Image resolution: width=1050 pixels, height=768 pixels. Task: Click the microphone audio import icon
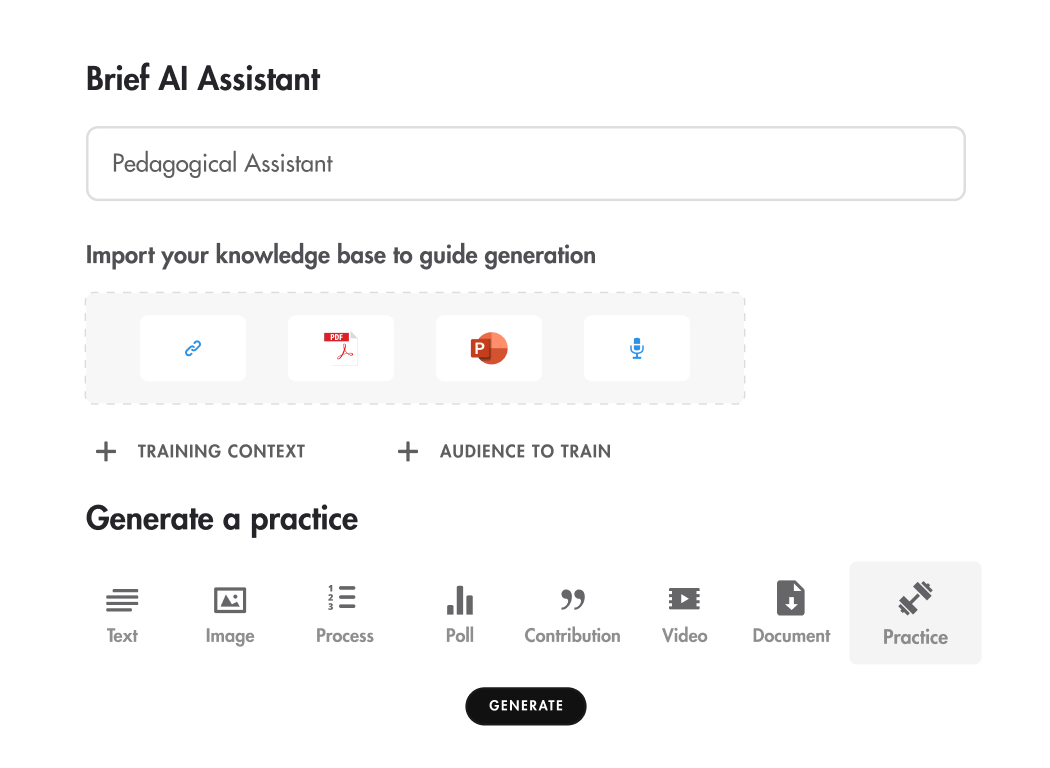click(x=637, y=348)
